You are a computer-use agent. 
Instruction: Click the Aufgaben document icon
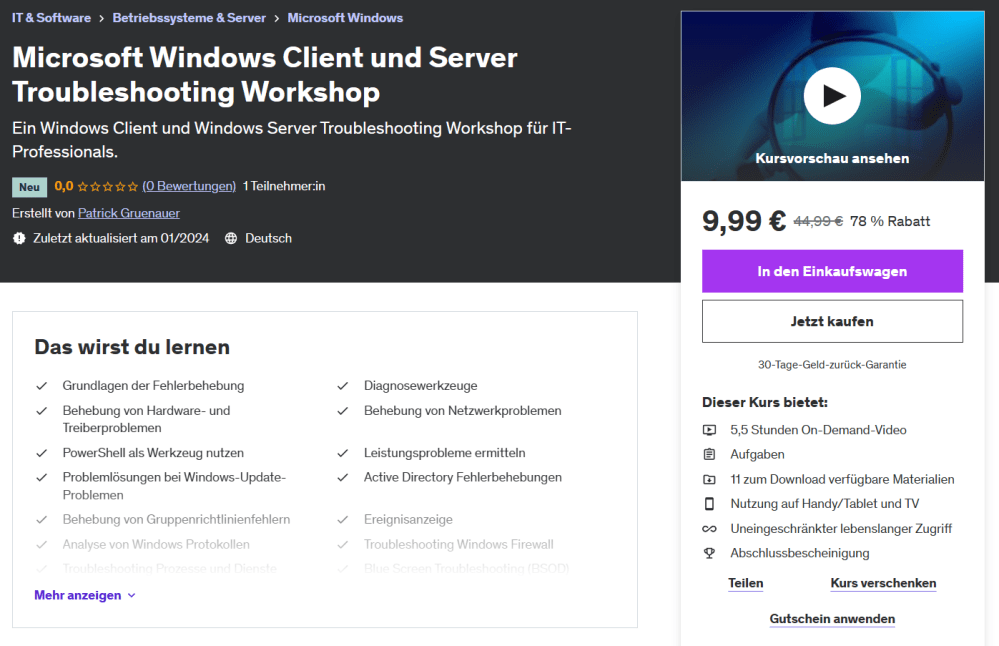(x=709, y=455)
